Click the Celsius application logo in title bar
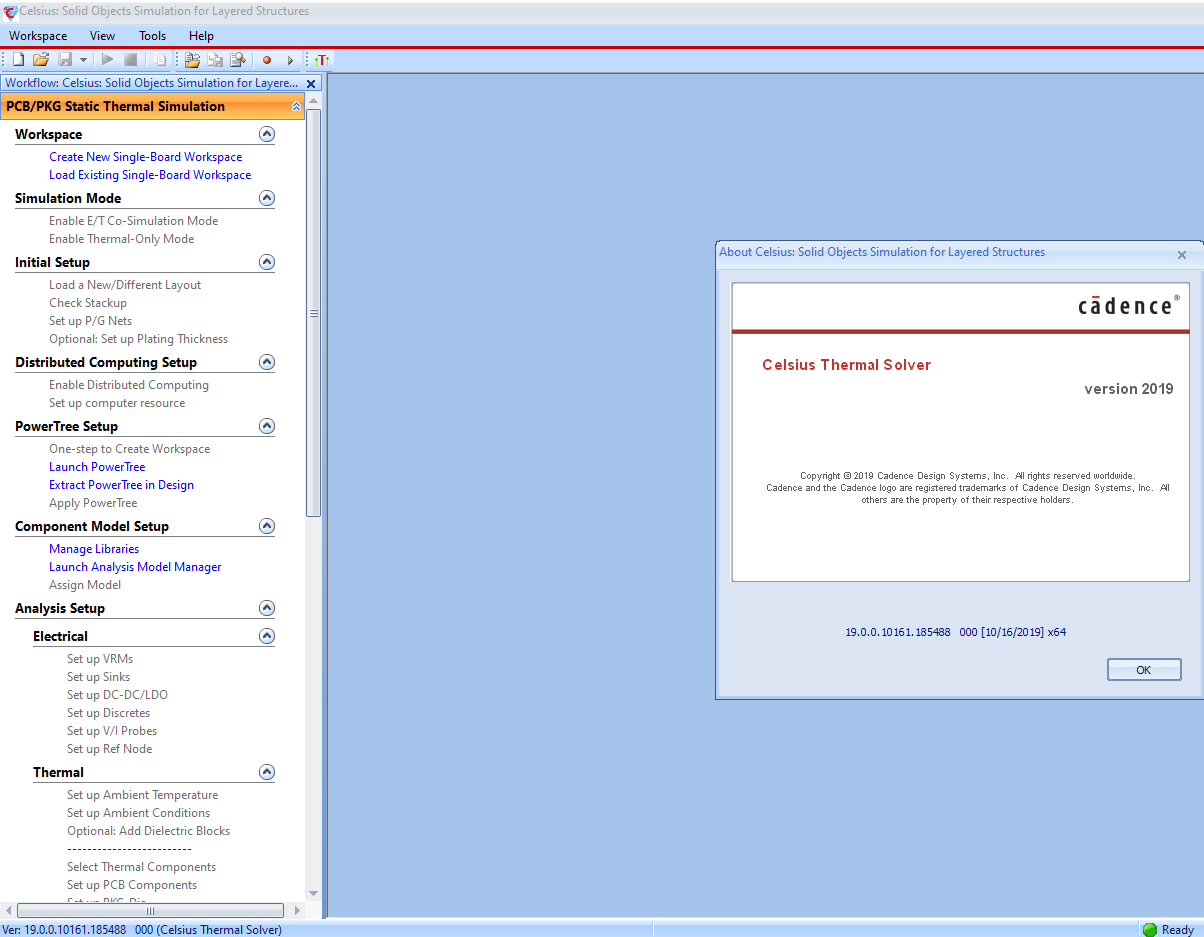 tap(10, 12)
